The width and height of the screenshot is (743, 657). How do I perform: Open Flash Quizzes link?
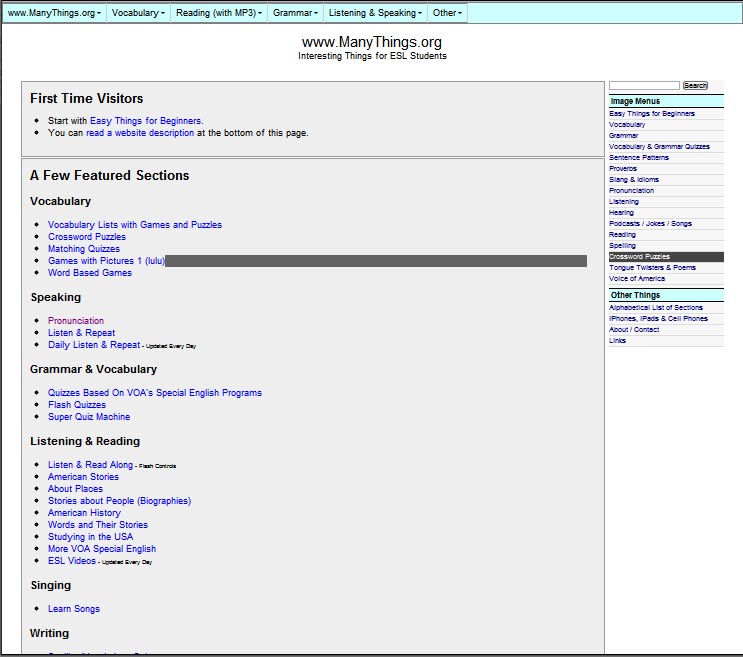click(x=77, y=405)
